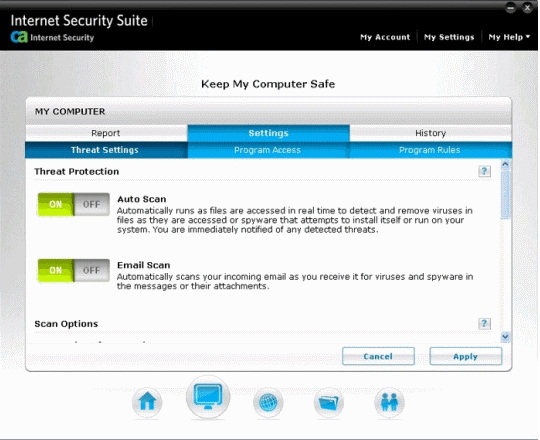Click the Cancel button
The width and height of the screenshot is (540, 440).
(x=378, y=356)
